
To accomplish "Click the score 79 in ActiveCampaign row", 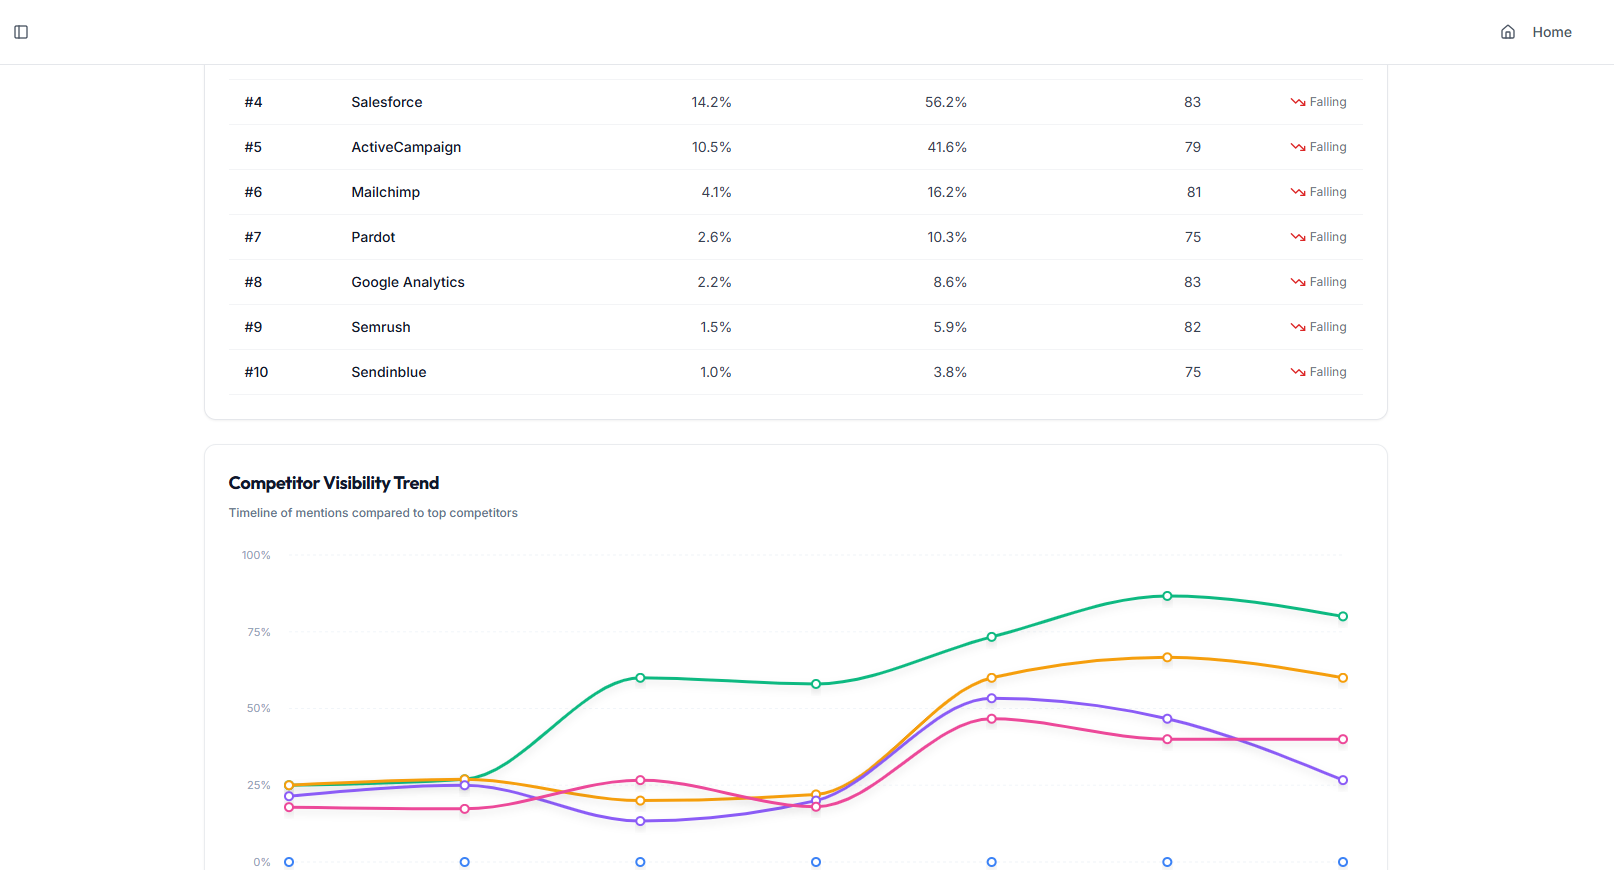I will click(x=1192, y=147).
